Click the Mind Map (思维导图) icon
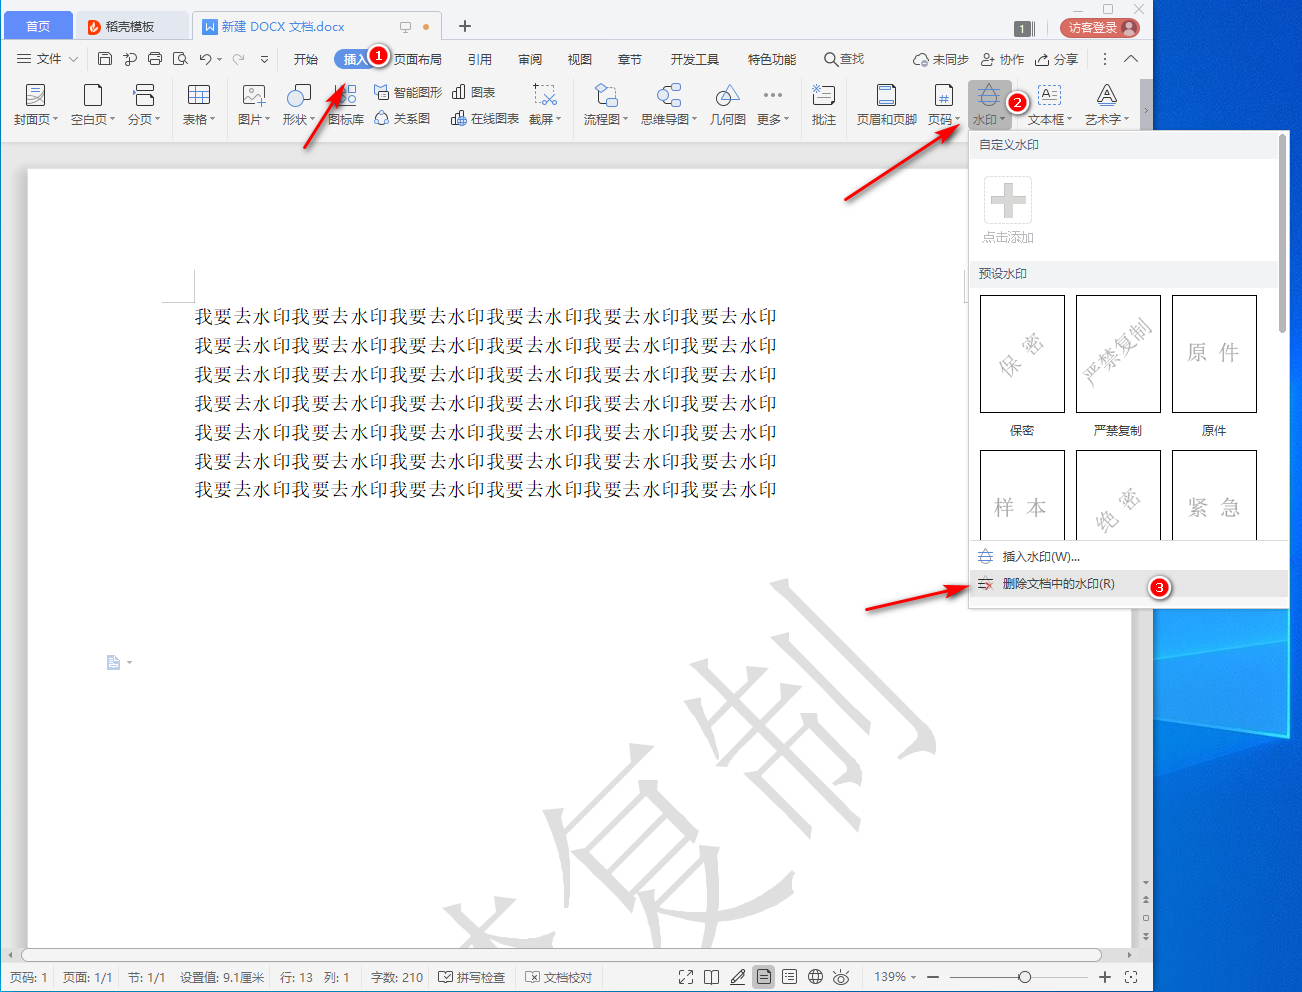The width and height of the screenshot is (1302, 992). 668,96
